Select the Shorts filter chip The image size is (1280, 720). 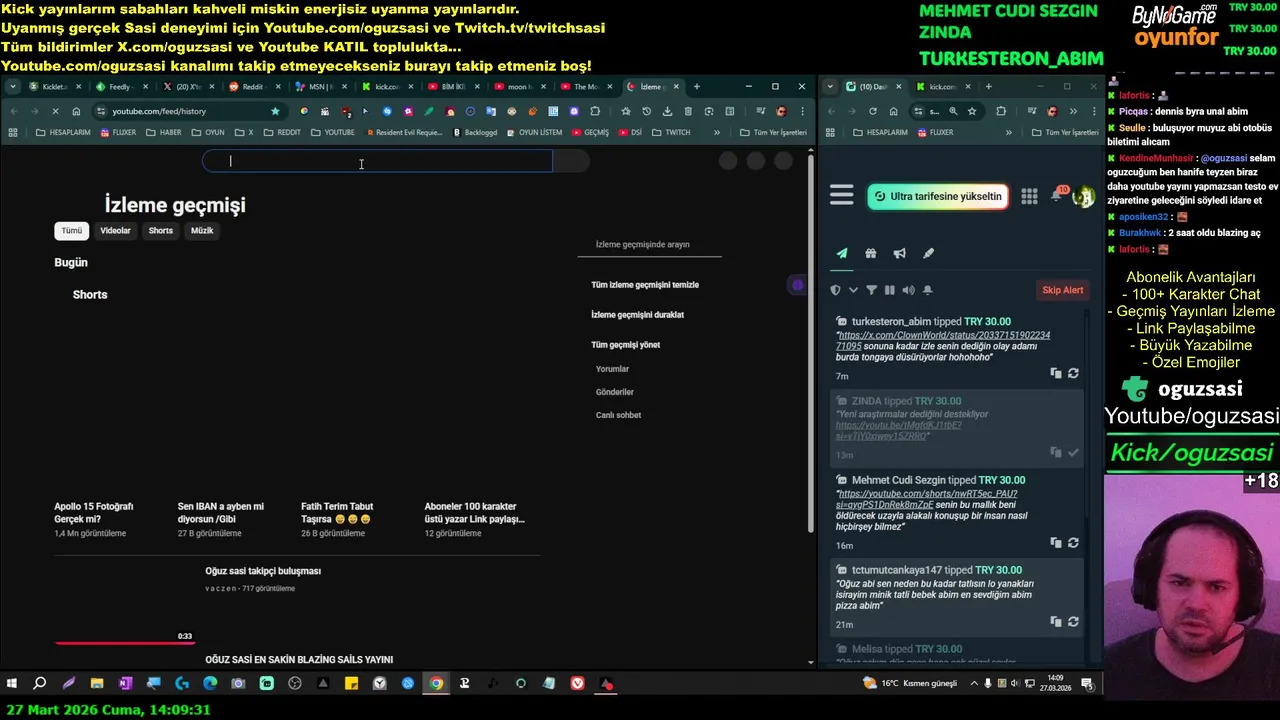161,231
